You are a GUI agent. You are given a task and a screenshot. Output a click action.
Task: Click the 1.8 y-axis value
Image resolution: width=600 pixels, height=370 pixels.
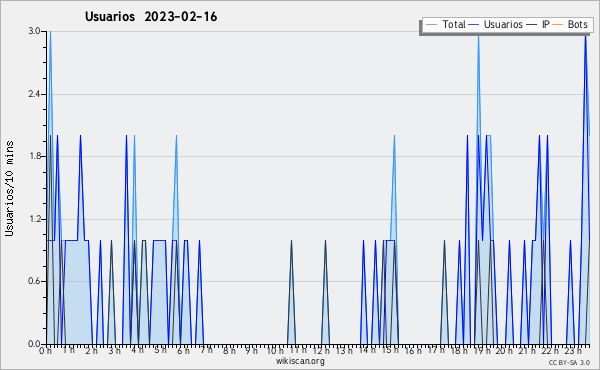(x=34, y=156)
